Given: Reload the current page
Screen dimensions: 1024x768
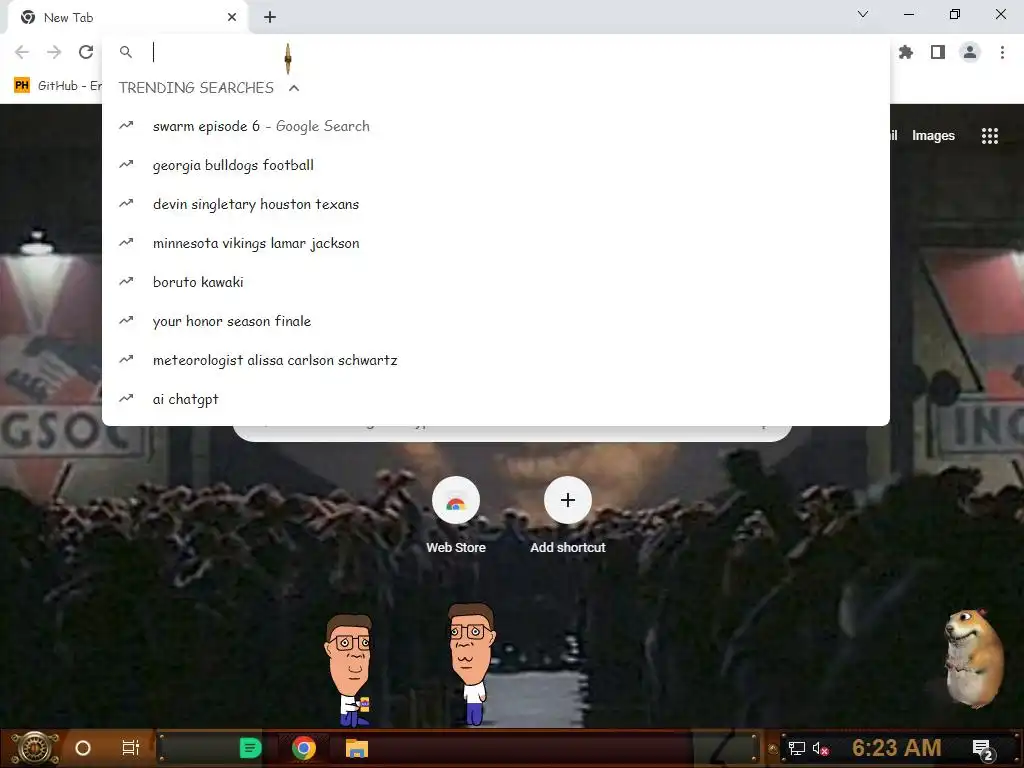Looking at the screenshot, I should pyautogui.click(x=86, y=52).
